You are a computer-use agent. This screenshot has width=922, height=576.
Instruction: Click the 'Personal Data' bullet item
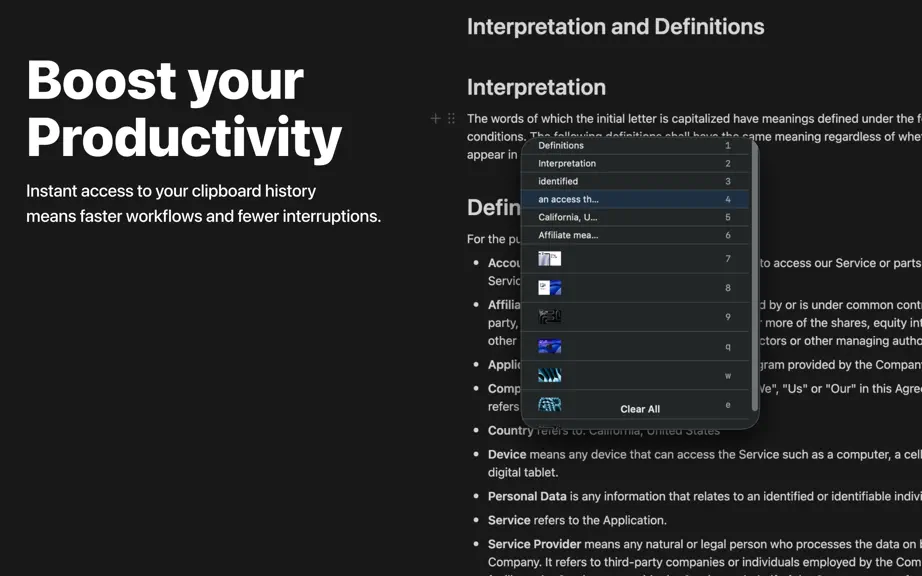(x=694, y=496)
